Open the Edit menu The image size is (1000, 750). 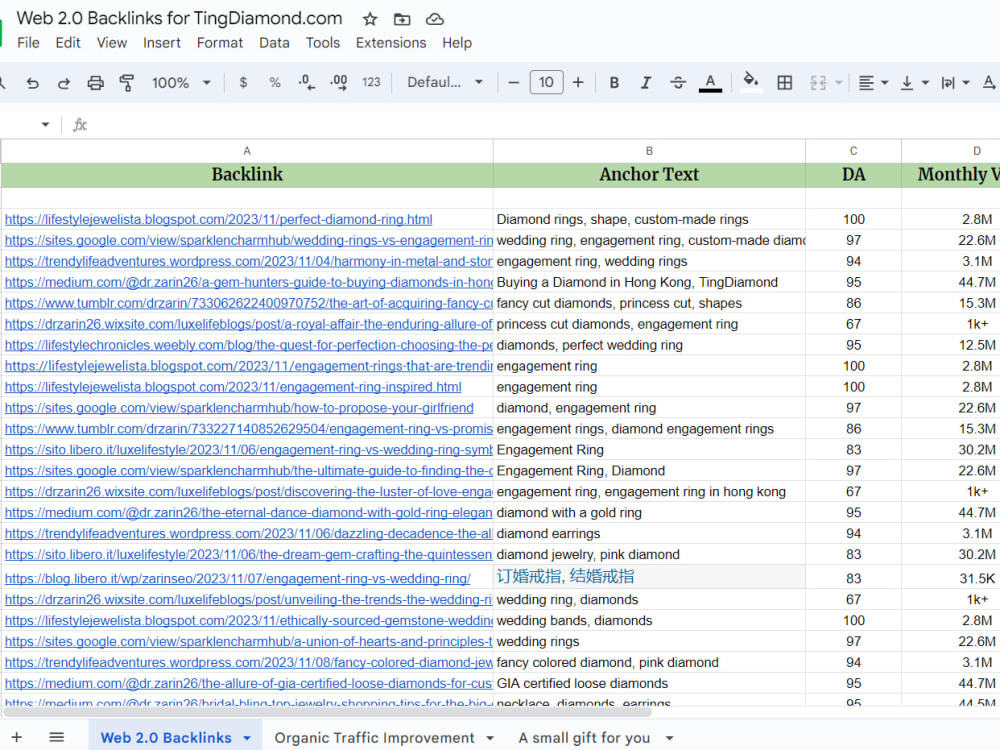[68, 43]
